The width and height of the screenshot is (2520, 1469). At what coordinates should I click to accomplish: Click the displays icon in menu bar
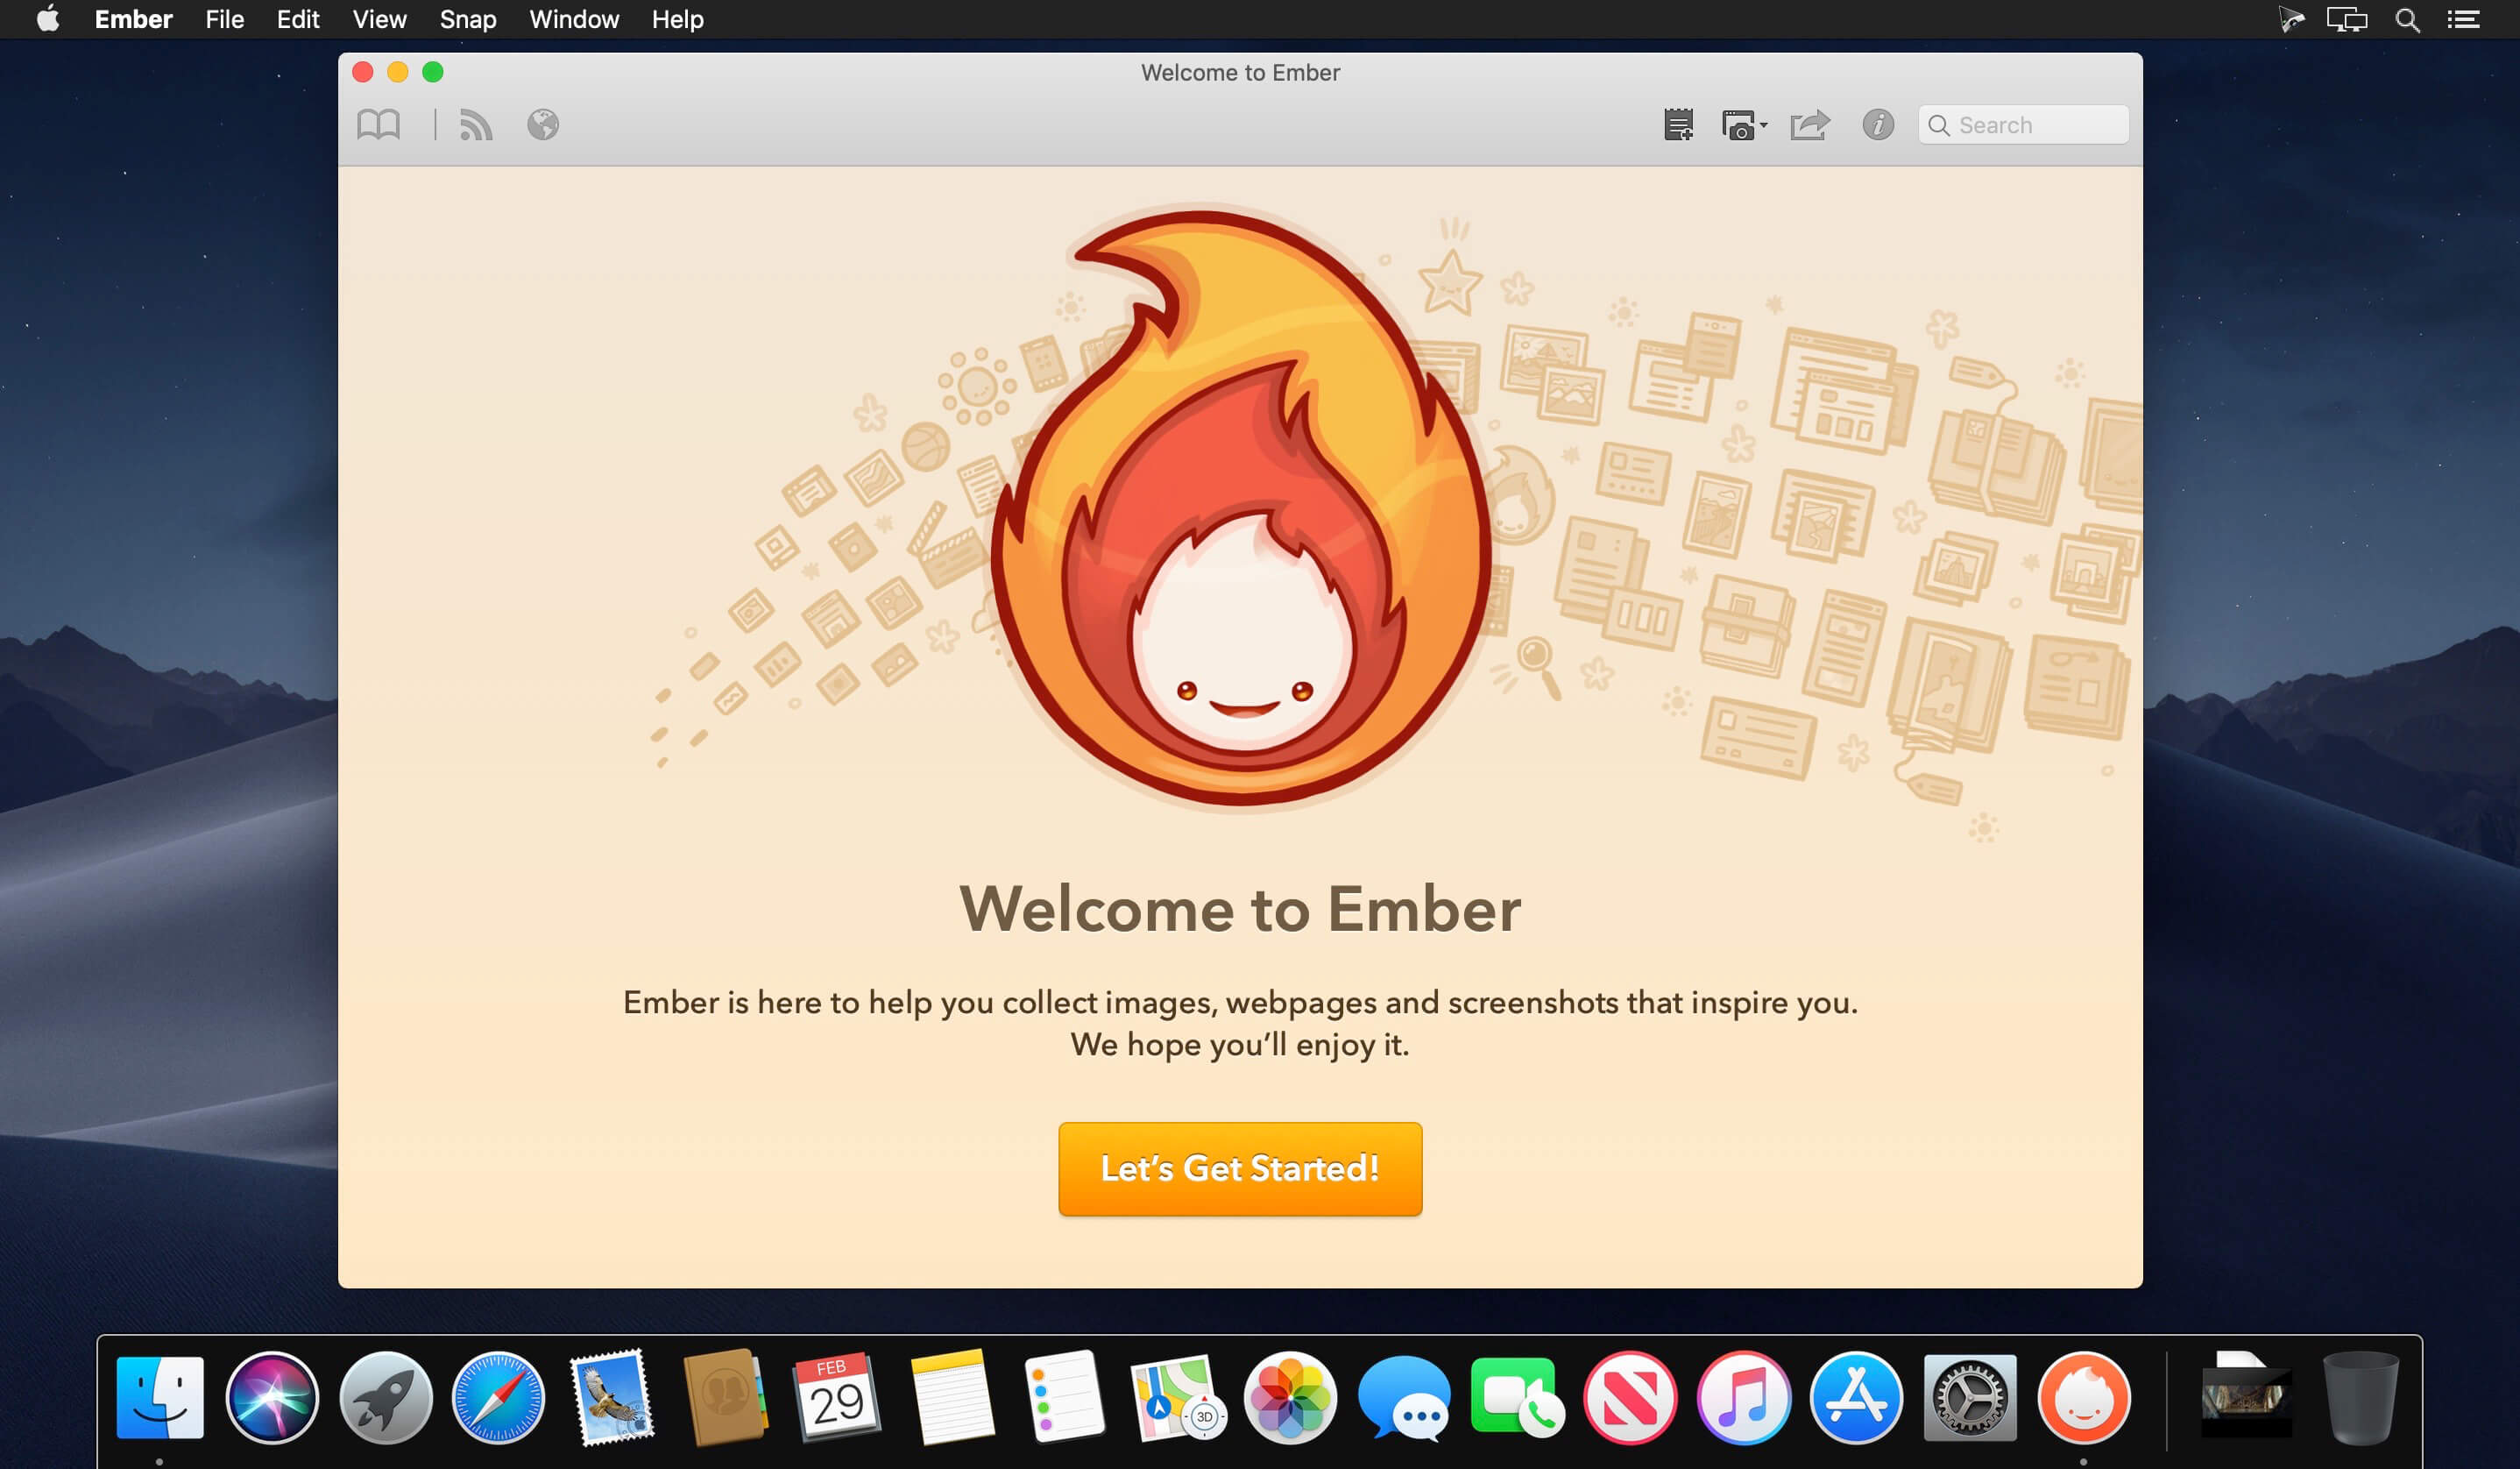coord(2347,19)
